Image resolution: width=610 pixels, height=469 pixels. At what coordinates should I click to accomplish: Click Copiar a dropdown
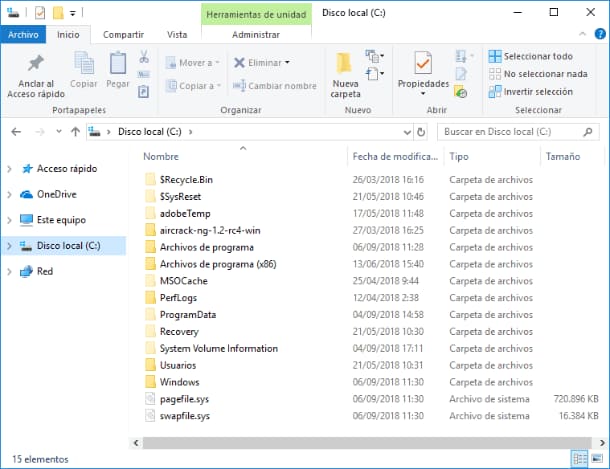[193, 86]
